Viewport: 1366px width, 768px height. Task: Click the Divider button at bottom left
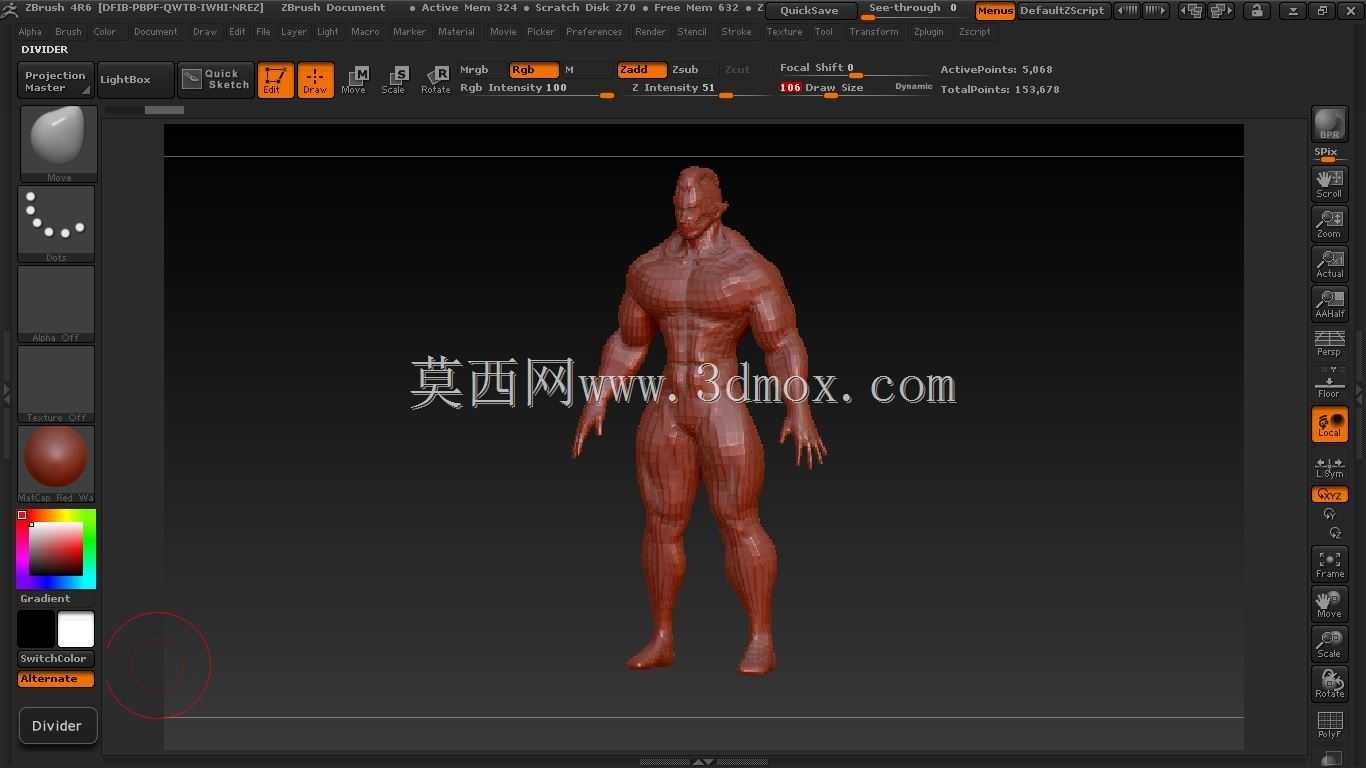pyautogui.click(x=57, y=726)
